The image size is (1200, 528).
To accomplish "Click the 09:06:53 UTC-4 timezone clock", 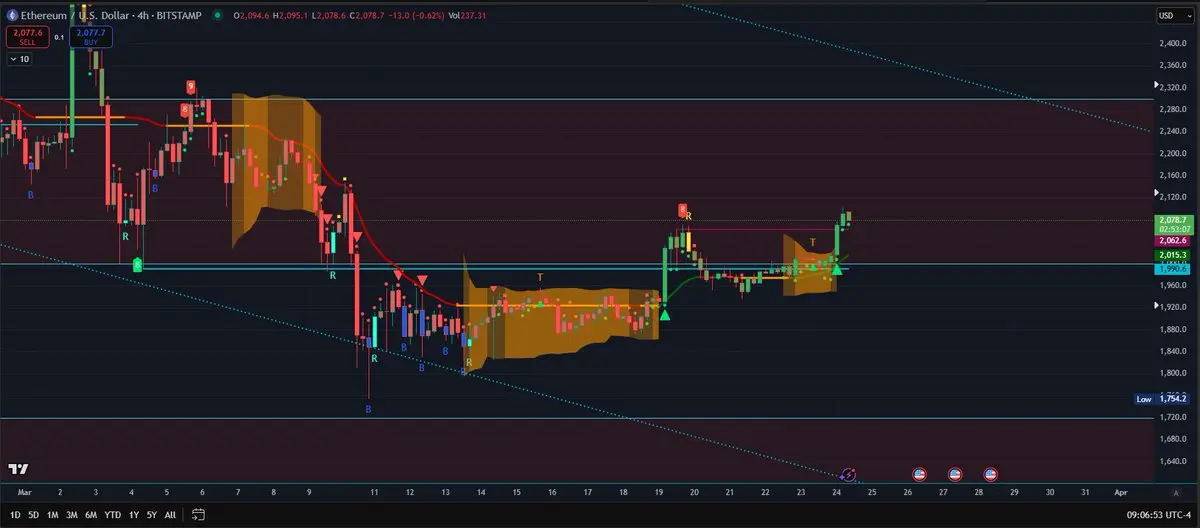I will (x=1158, y=515).
